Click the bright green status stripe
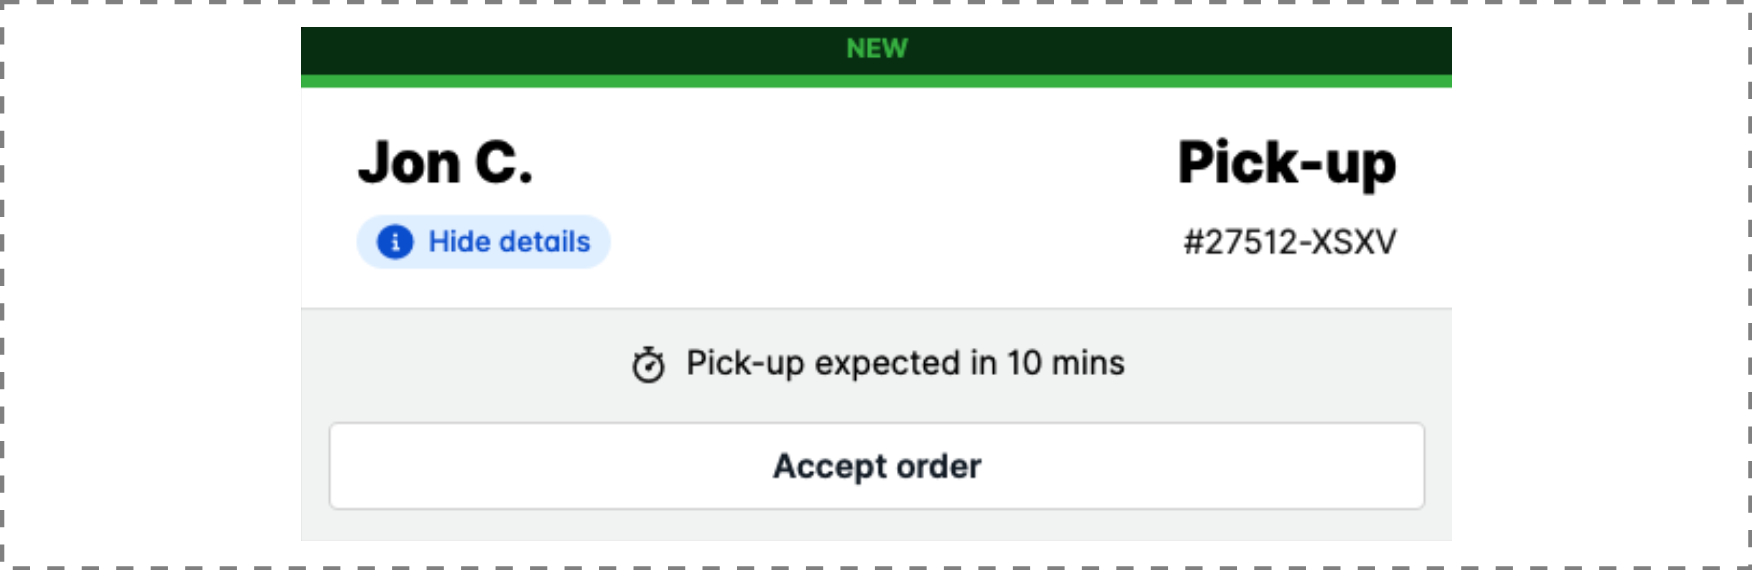This screenshot has width=1752, height=570. click(877, 81)
